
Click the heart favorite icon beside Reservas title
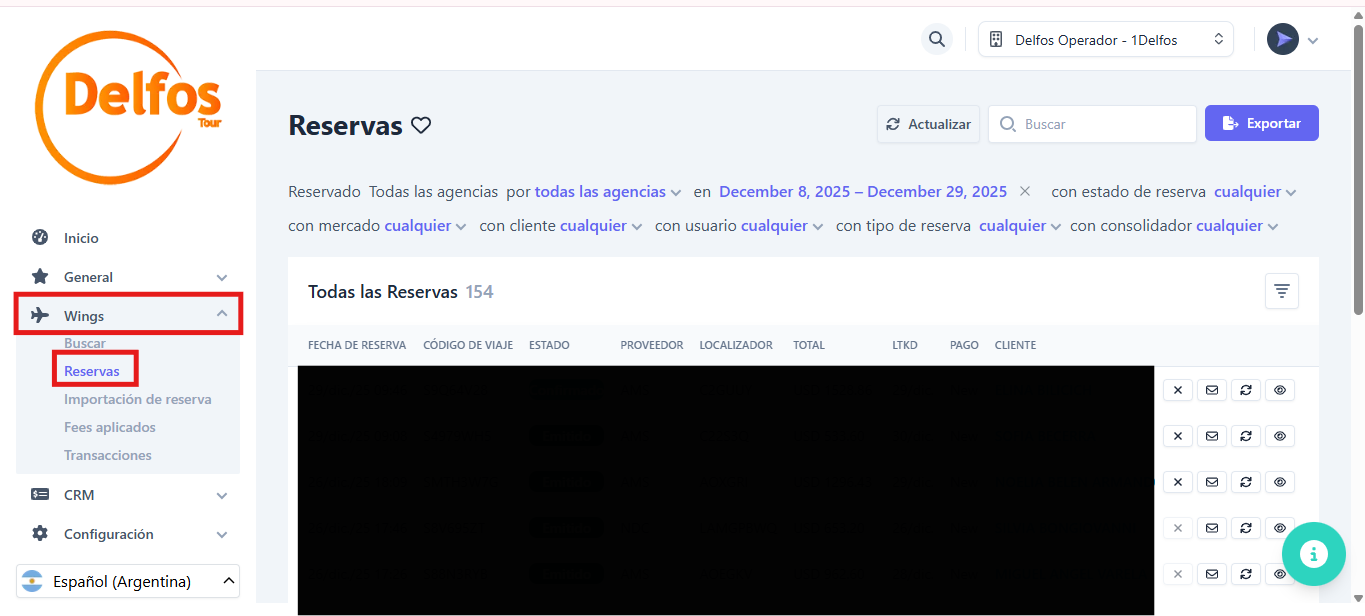coord(421,125)
